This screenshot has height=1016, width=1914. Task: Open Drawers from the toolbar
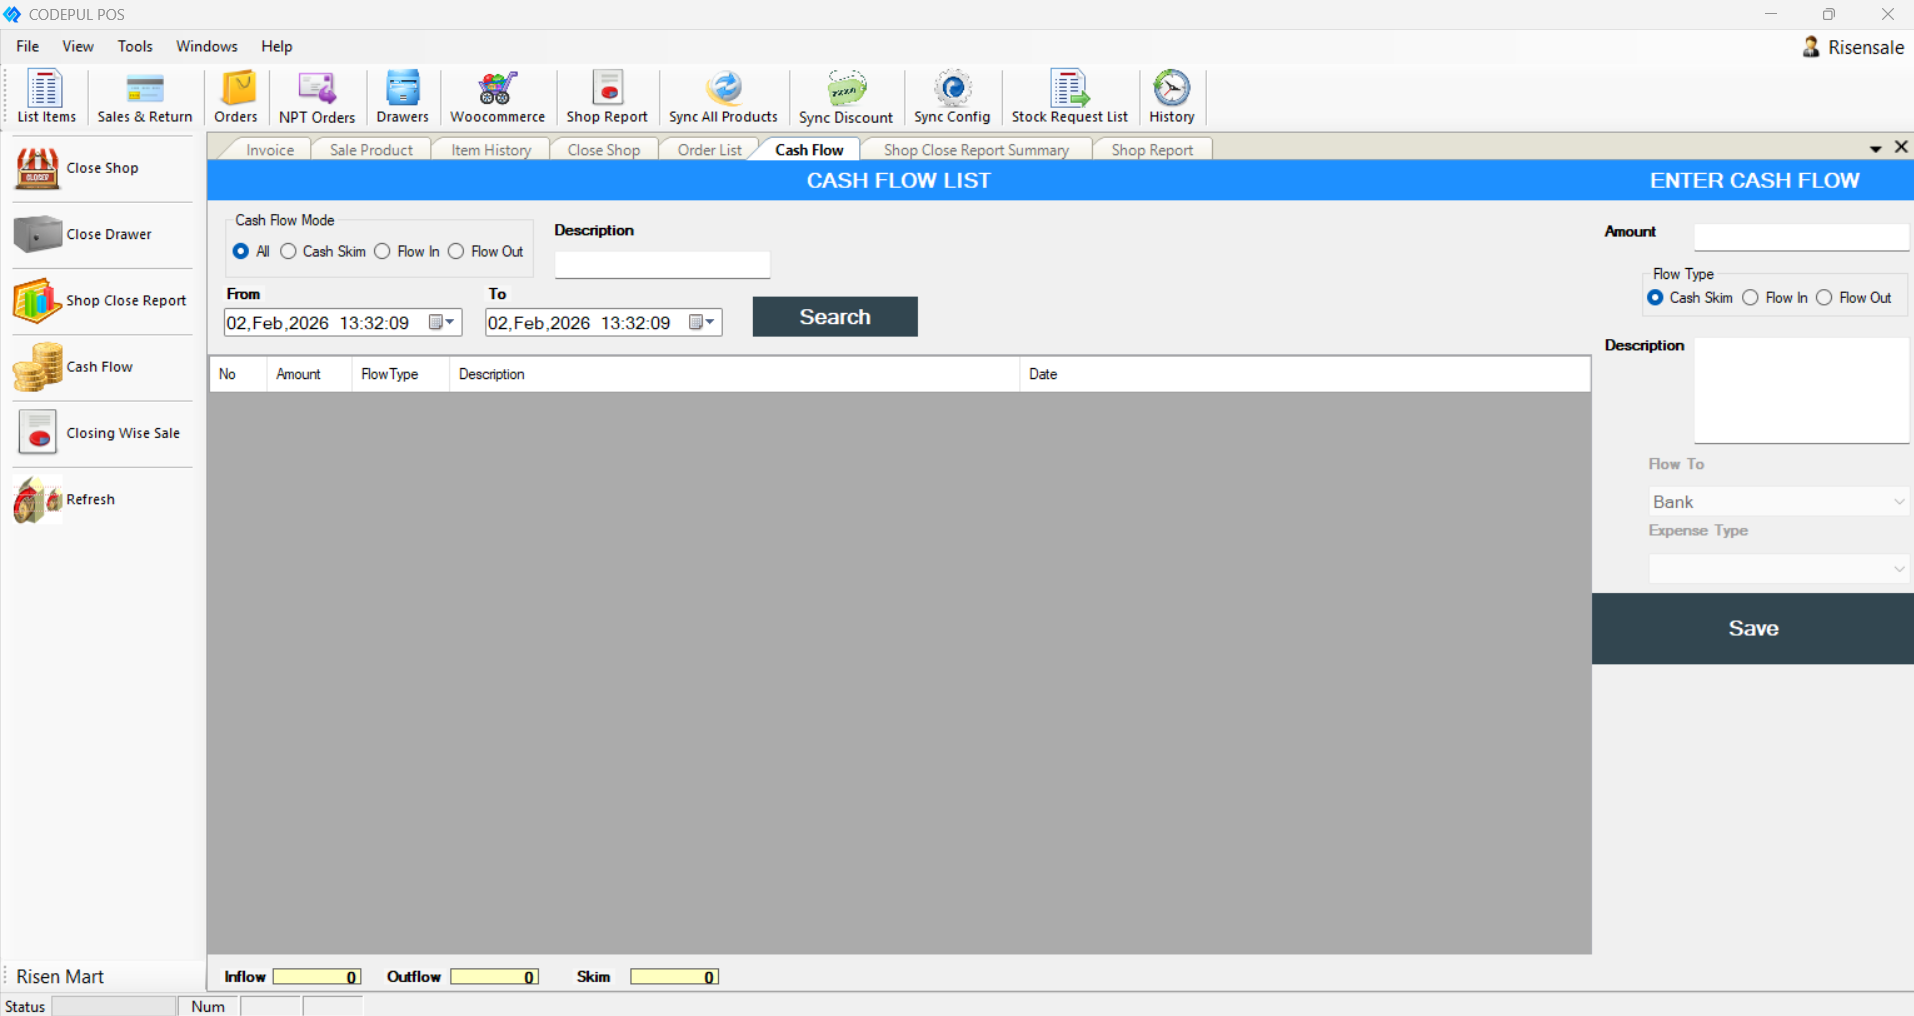(402, 96)
